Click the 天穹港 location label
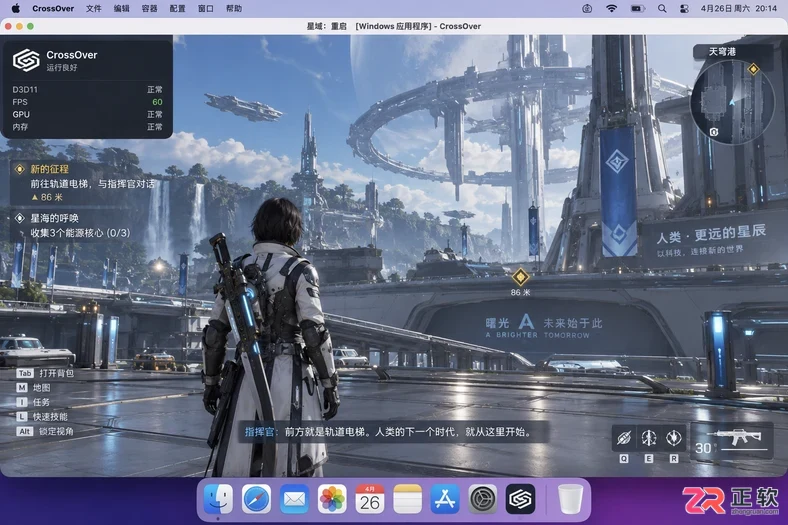This screenshot has height=525, width=788. 722,52
